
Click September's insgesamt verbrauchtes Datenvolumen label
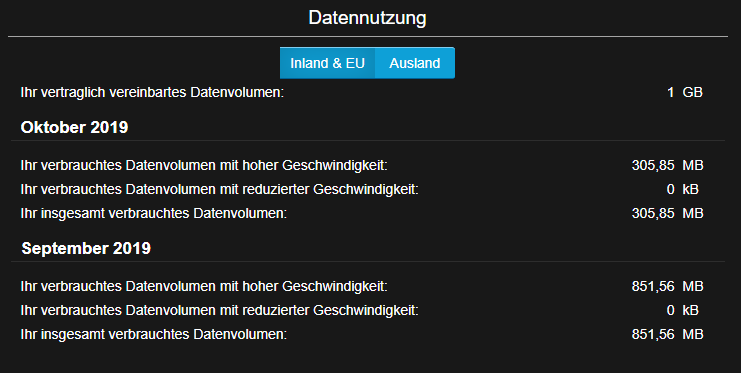[x=154, y=335]
